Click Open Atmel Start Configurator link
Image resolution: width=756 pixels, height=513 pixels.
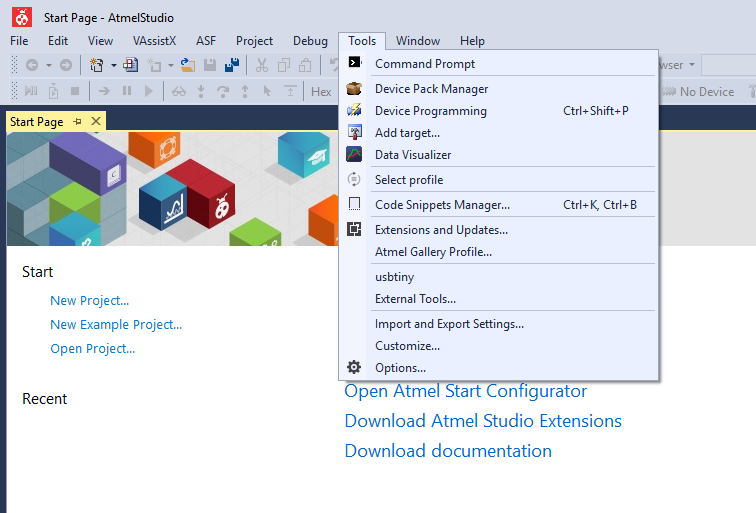465,391
